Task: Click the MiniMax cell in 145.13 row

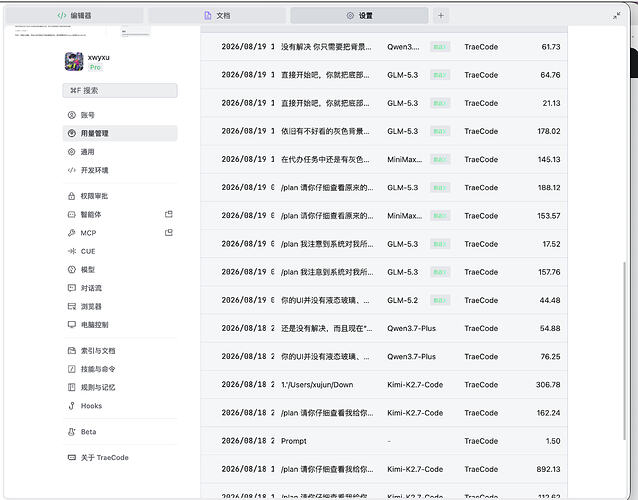Action: pos(404,159)
